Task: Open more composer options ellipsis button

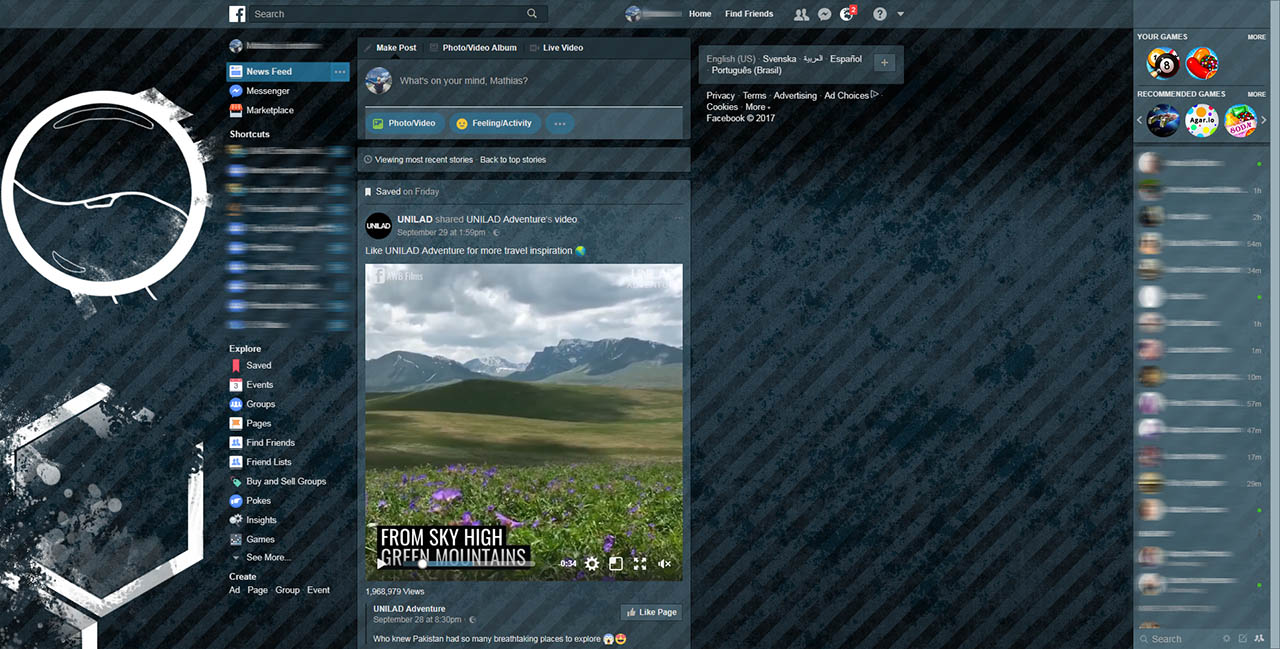Action: (x=559, y=123)
